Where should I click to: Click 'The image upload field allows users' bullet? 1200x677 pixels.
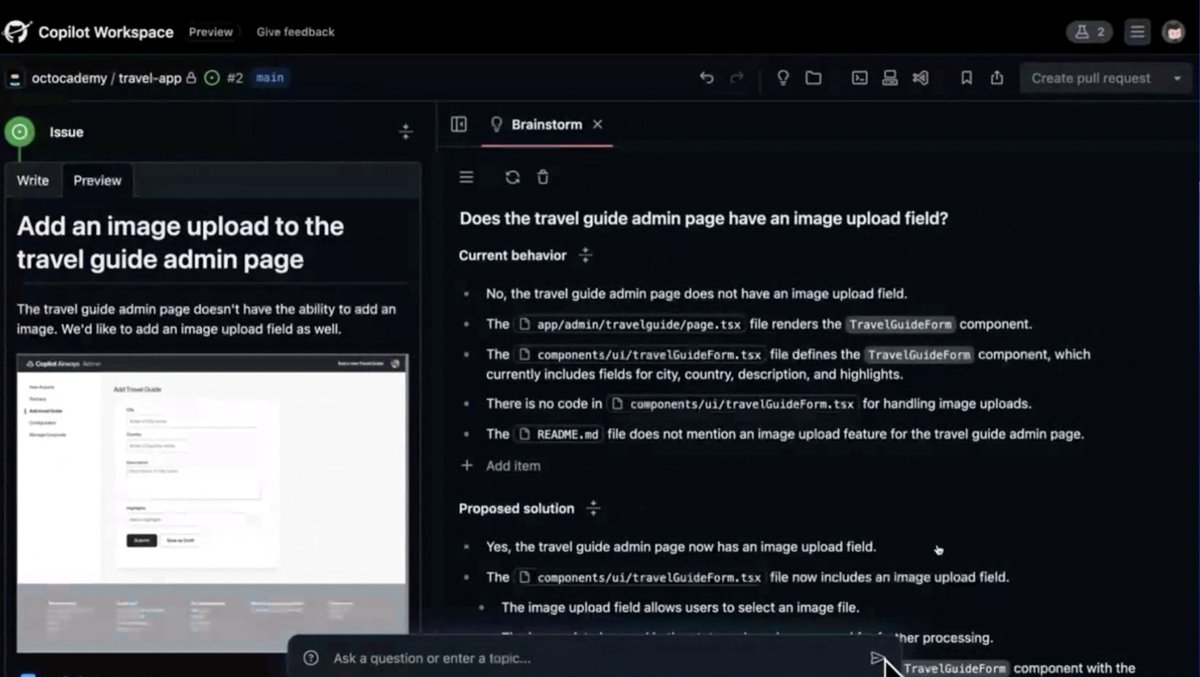(x=680, y=607)
